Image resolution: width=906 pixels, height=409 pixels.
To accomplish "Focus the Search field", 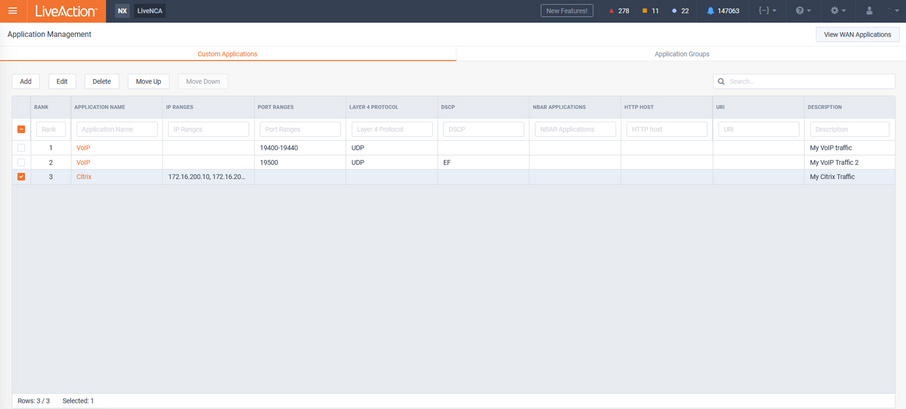I will 804,81.
